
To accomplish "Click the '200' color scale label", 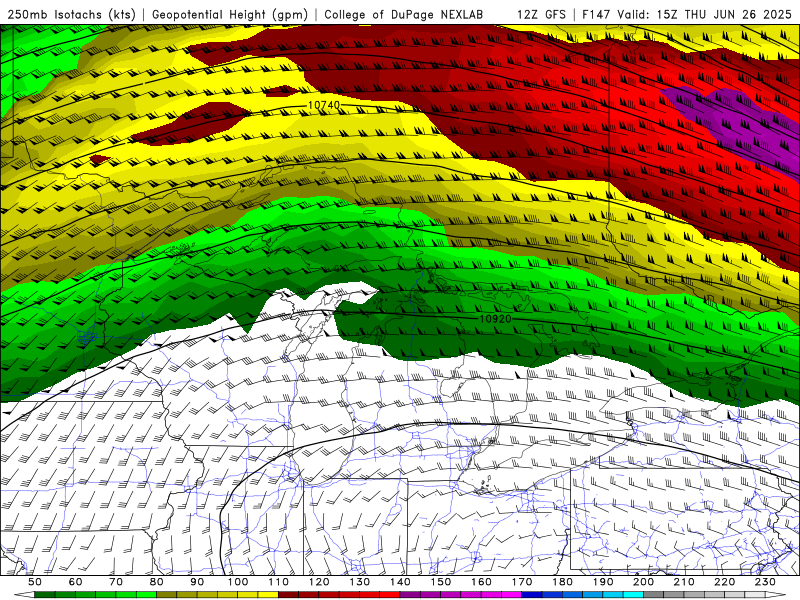I will coord(643,582).
